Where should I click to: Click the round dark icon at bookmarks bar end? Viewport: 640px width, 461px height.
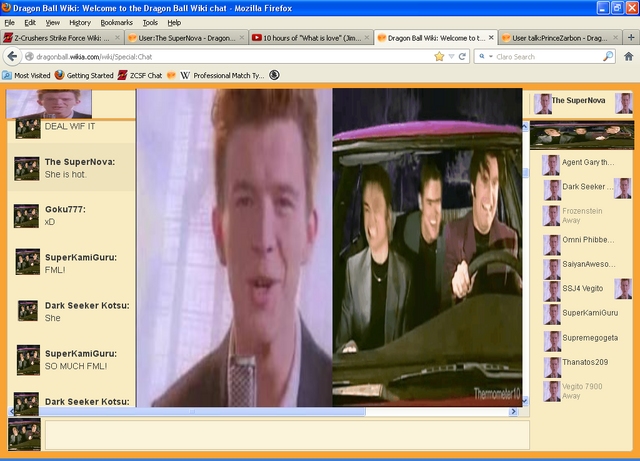[x=274, y=75]
